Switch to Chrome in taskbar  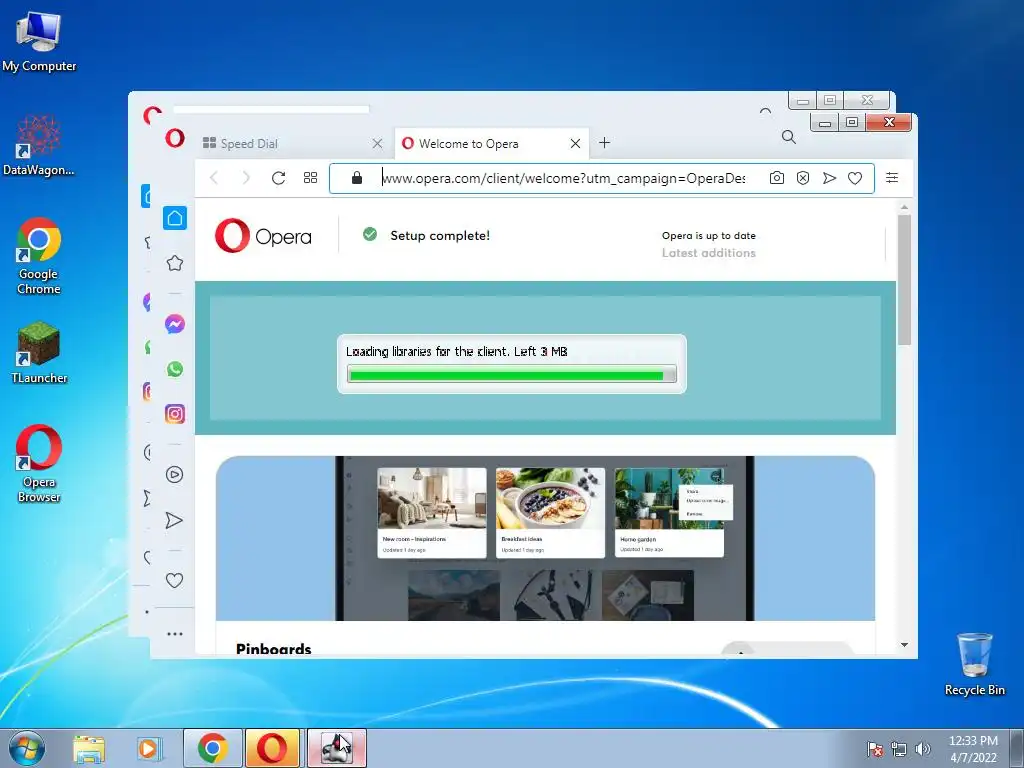213,748
